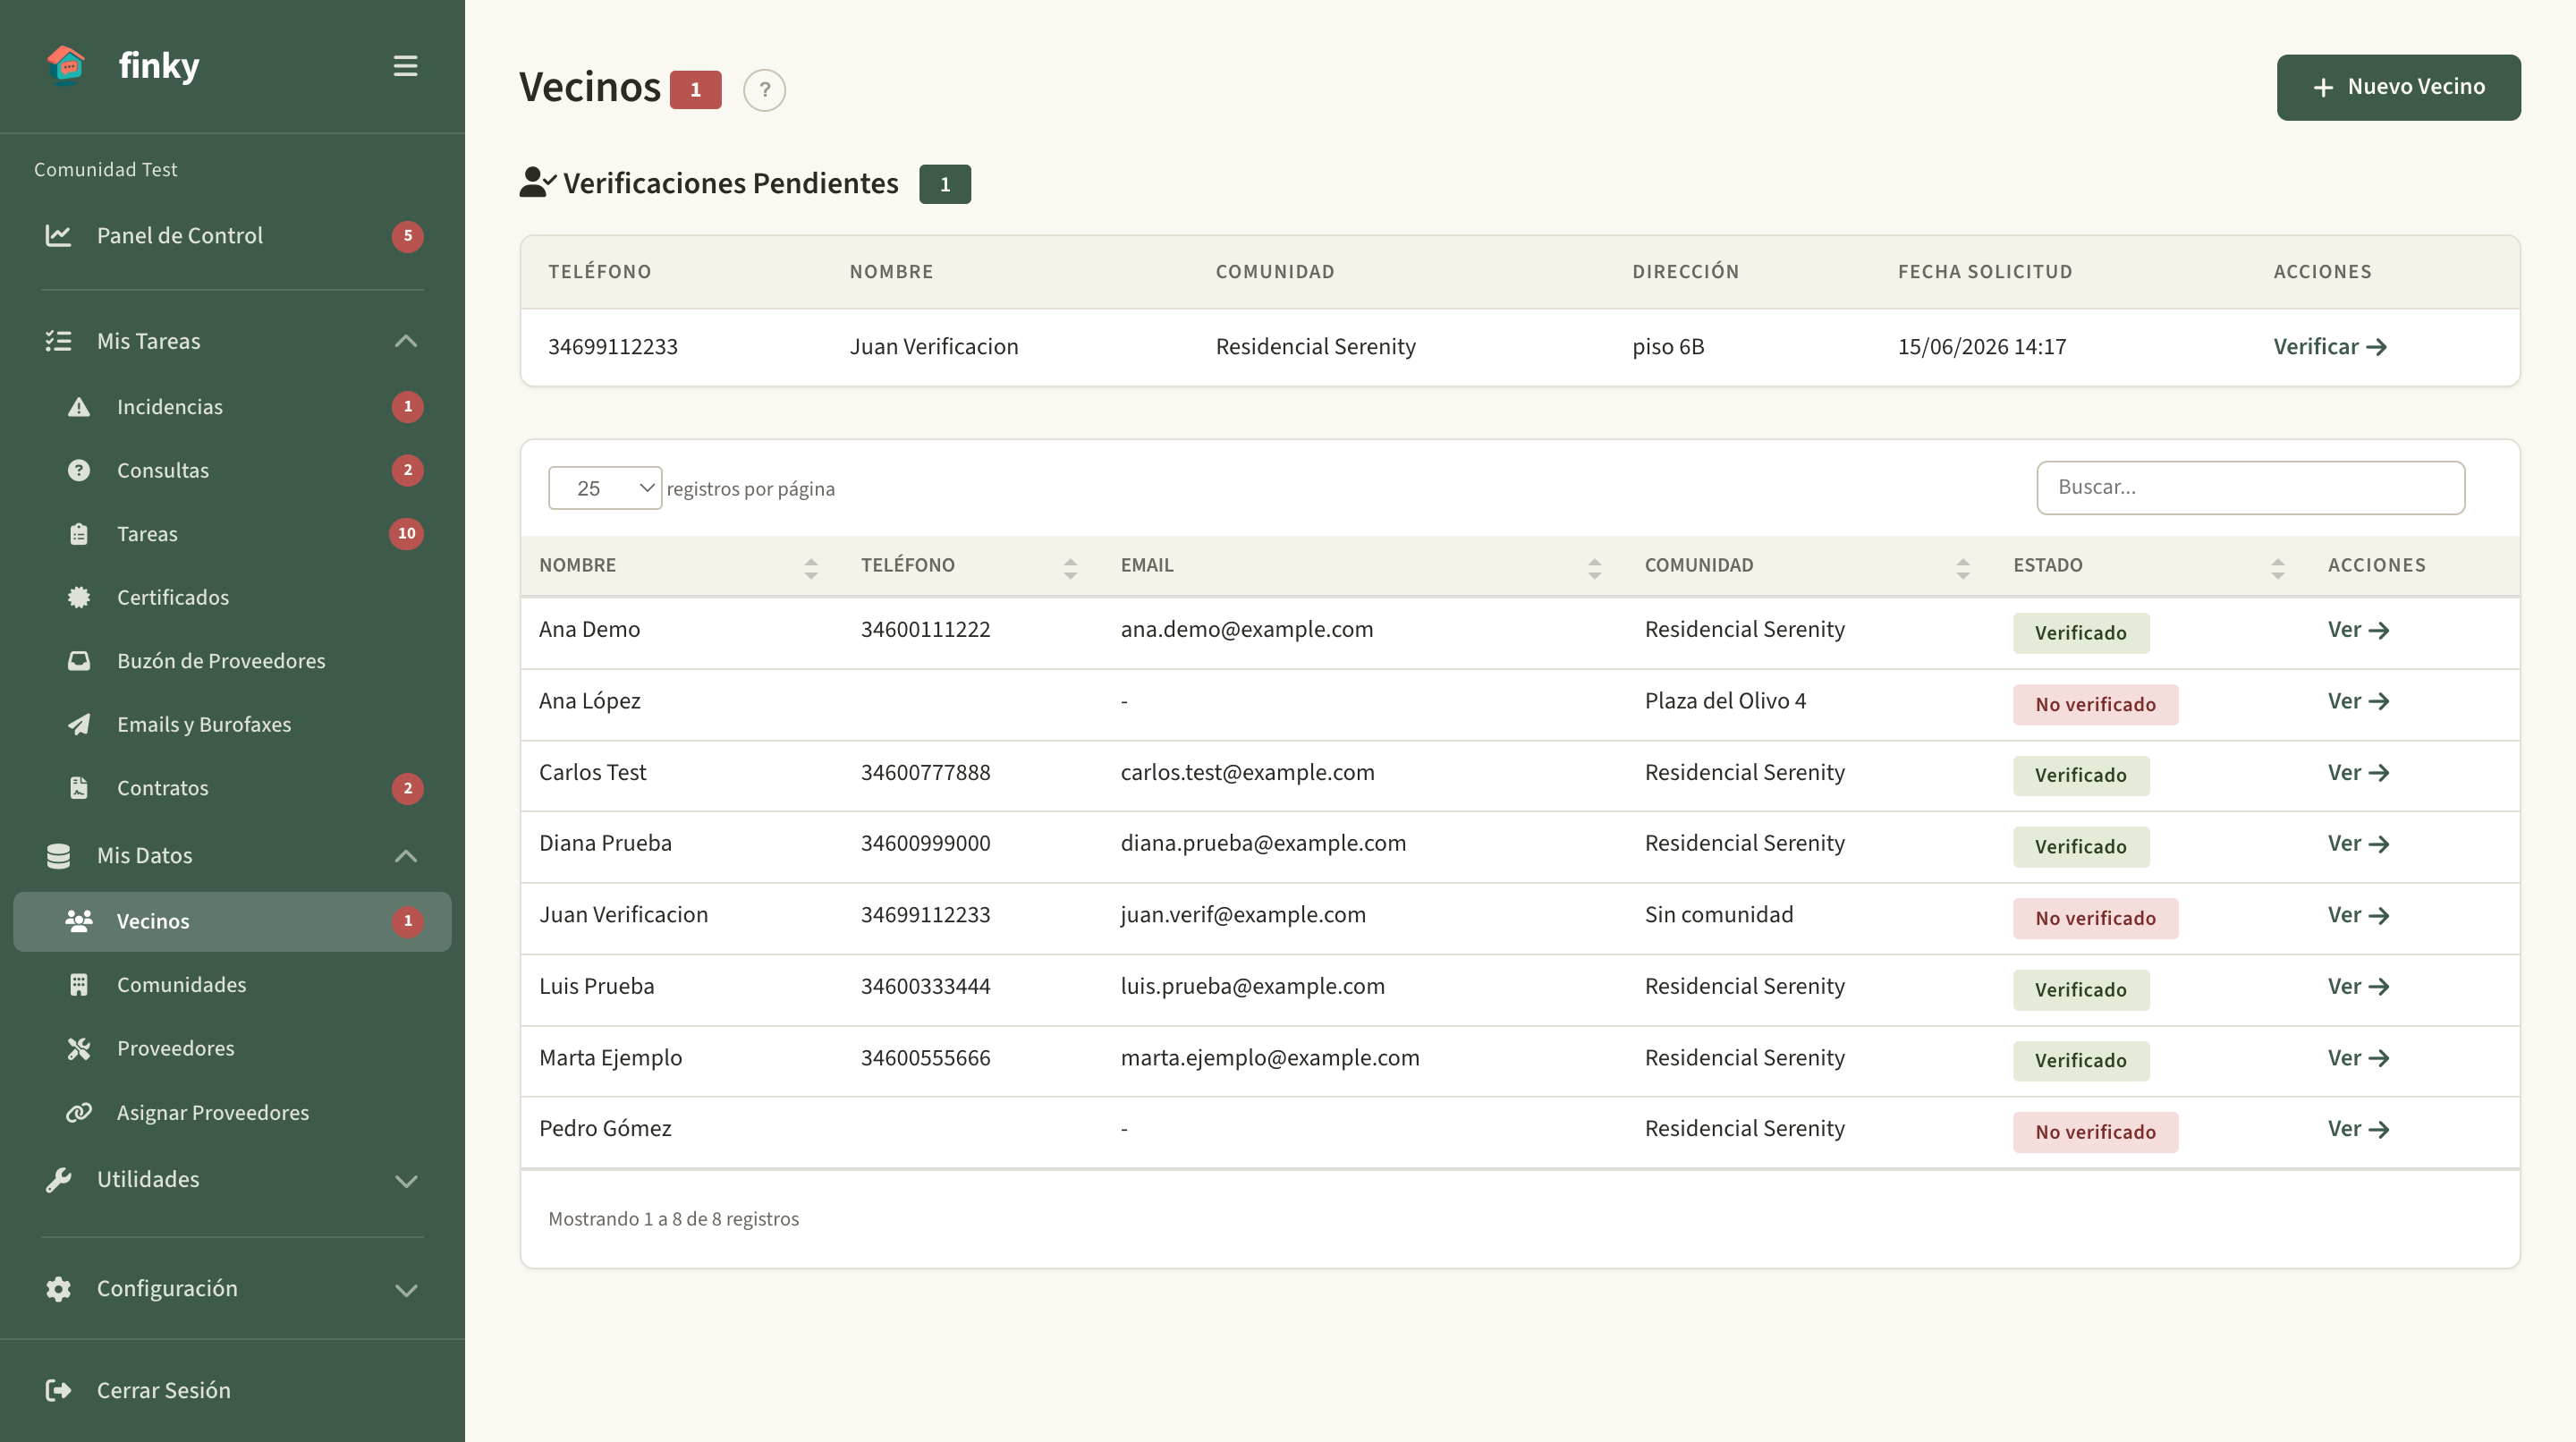The width and height of the screenshot is (2576, 1442).
Task: Click the Cerrar Sesión label
Action: (x=163, y=1391)
